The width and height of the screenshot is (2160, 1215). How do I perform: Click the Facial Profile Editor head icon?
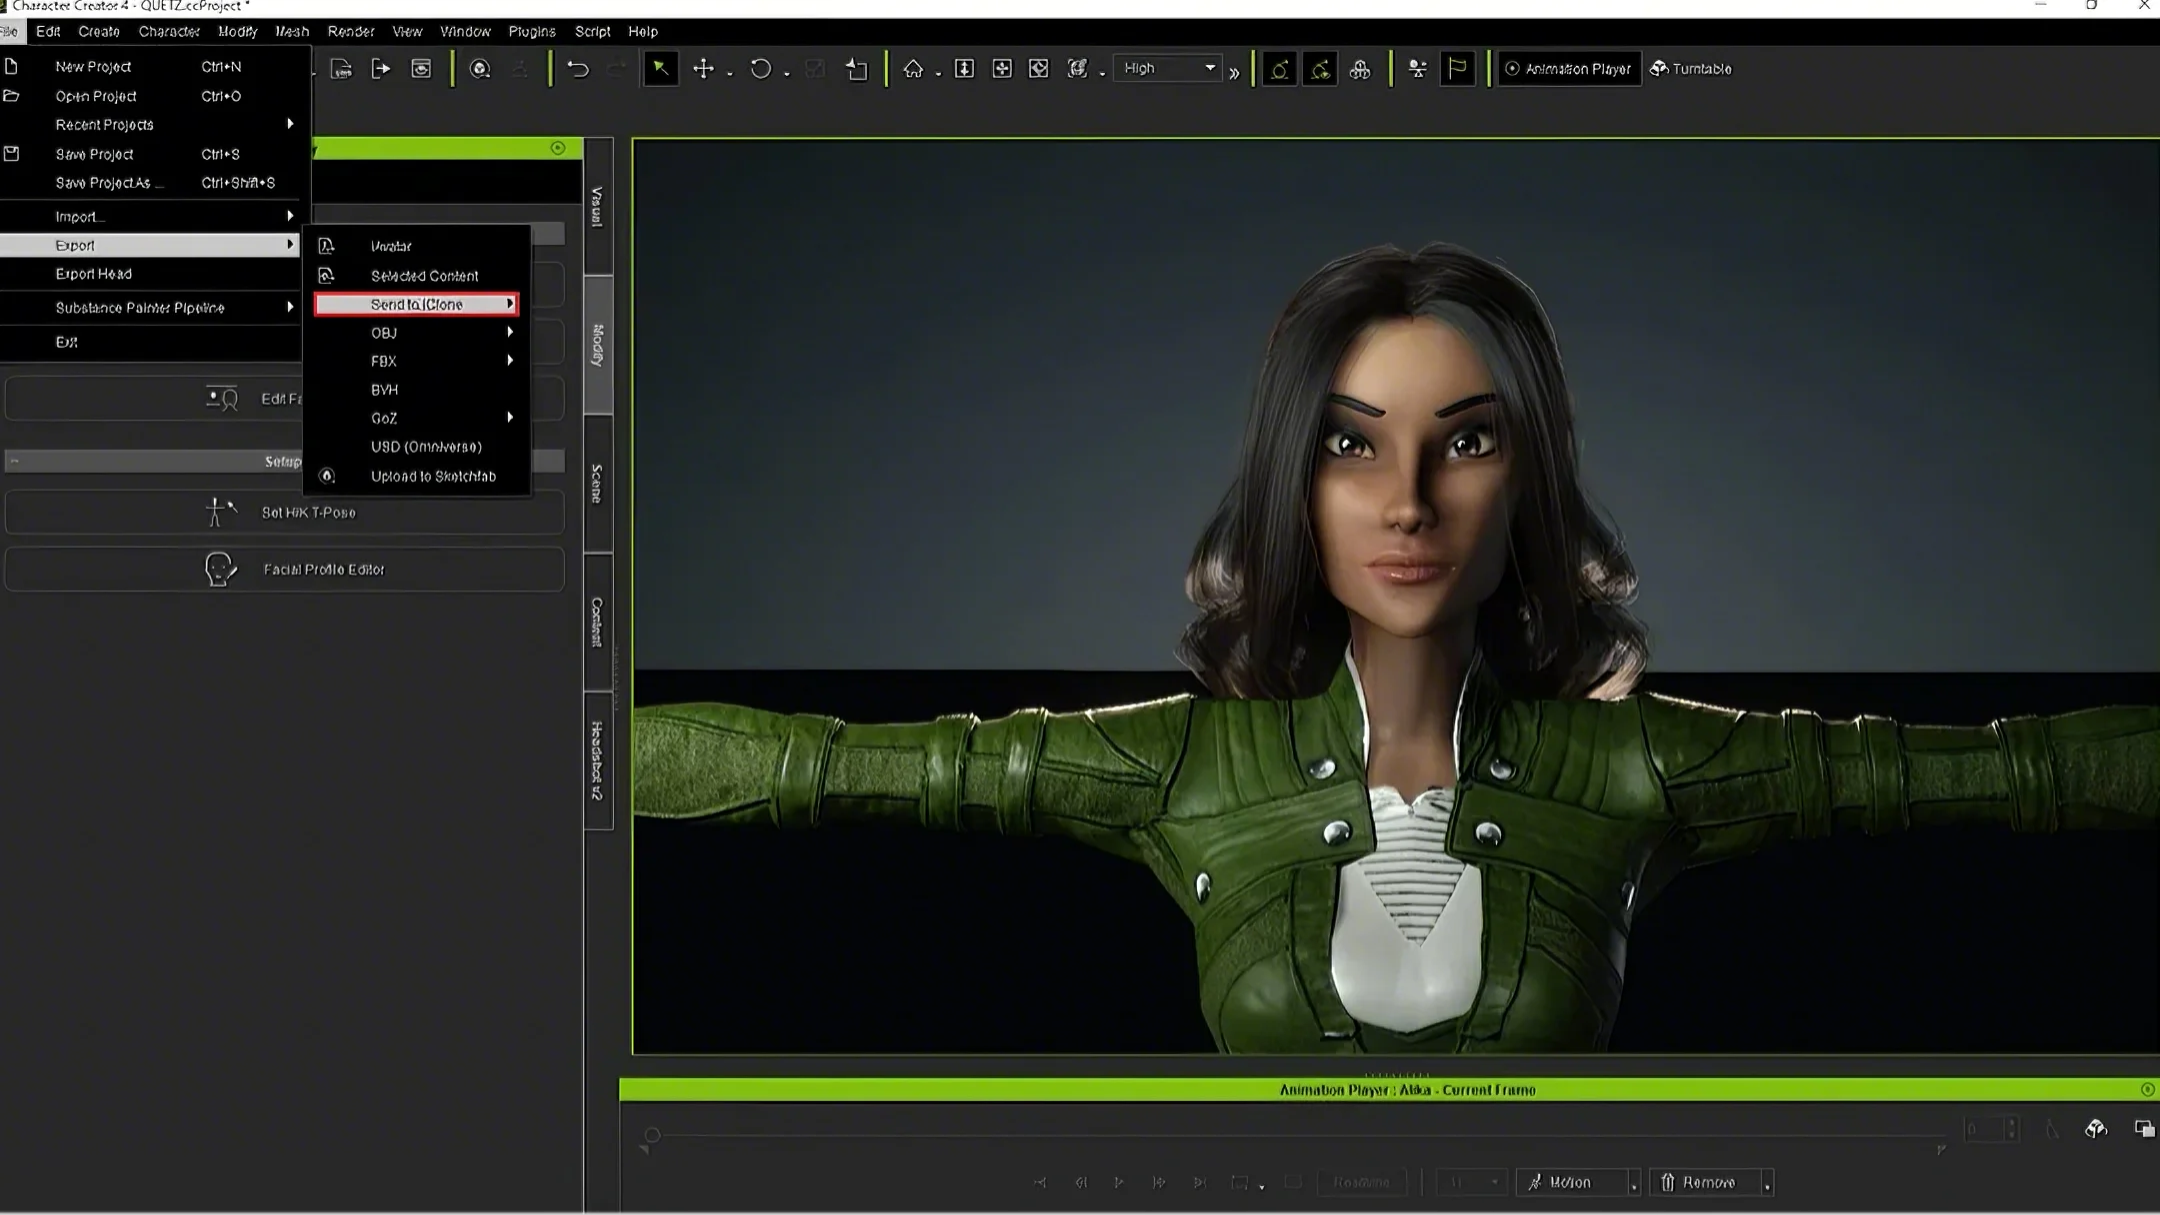click(x=220, y=569)
